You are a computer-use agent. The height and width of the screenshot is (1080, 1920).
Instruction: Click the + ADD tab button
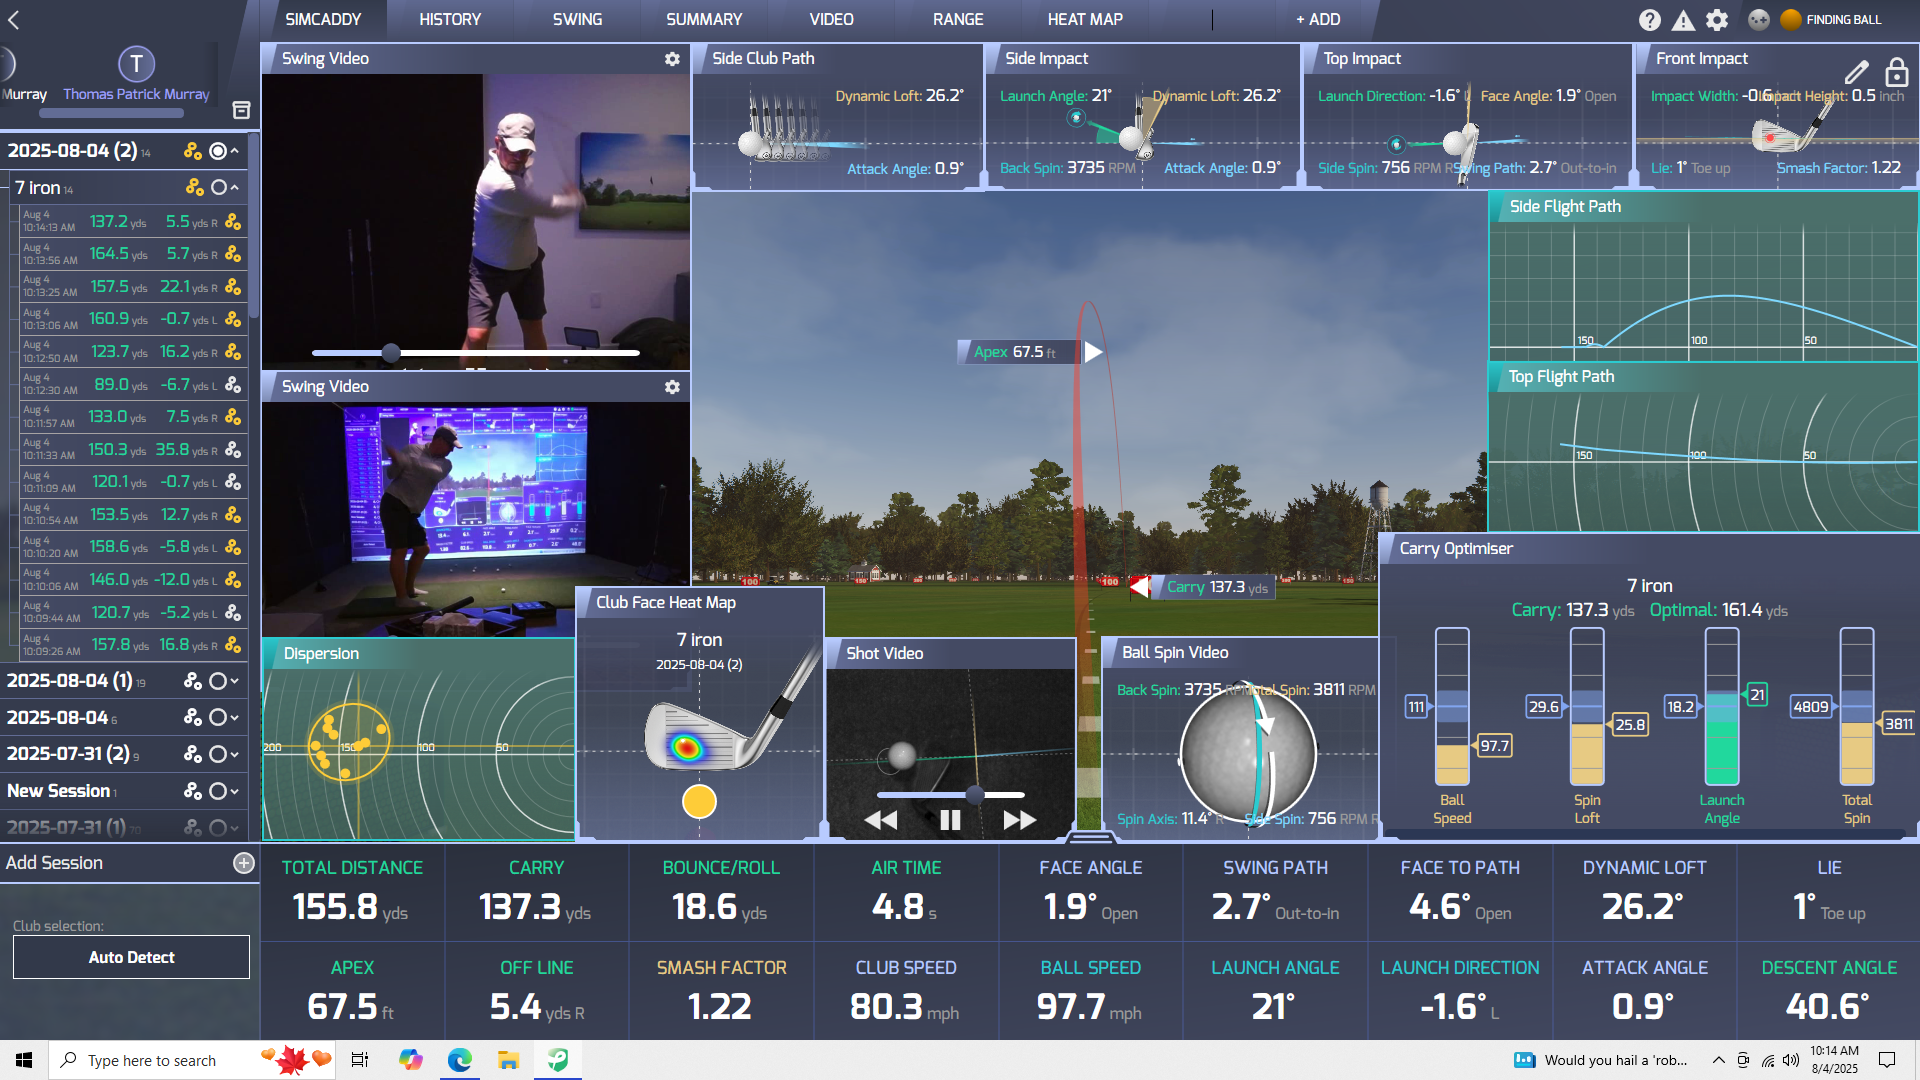[x=1317, y=19]
